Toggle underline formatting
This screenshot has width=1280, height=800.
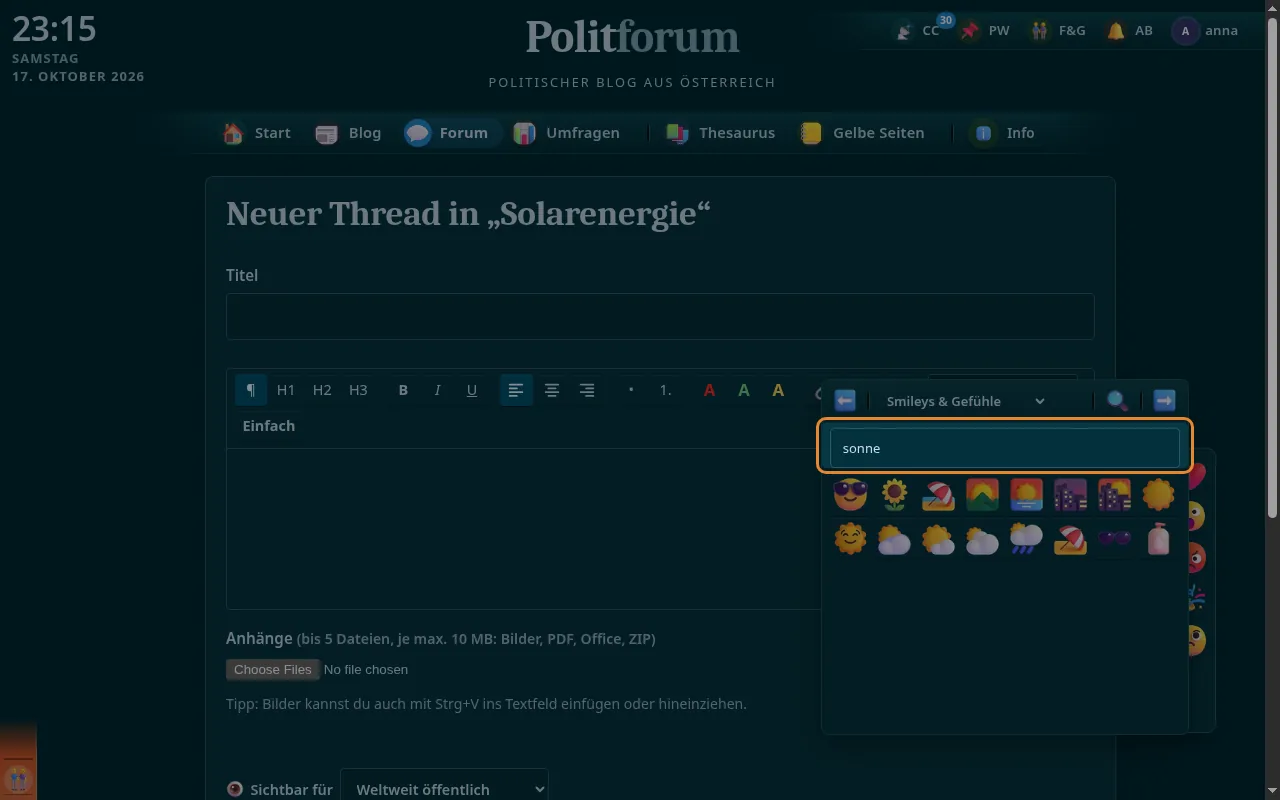pyautogui.click(x=472, y=390)
